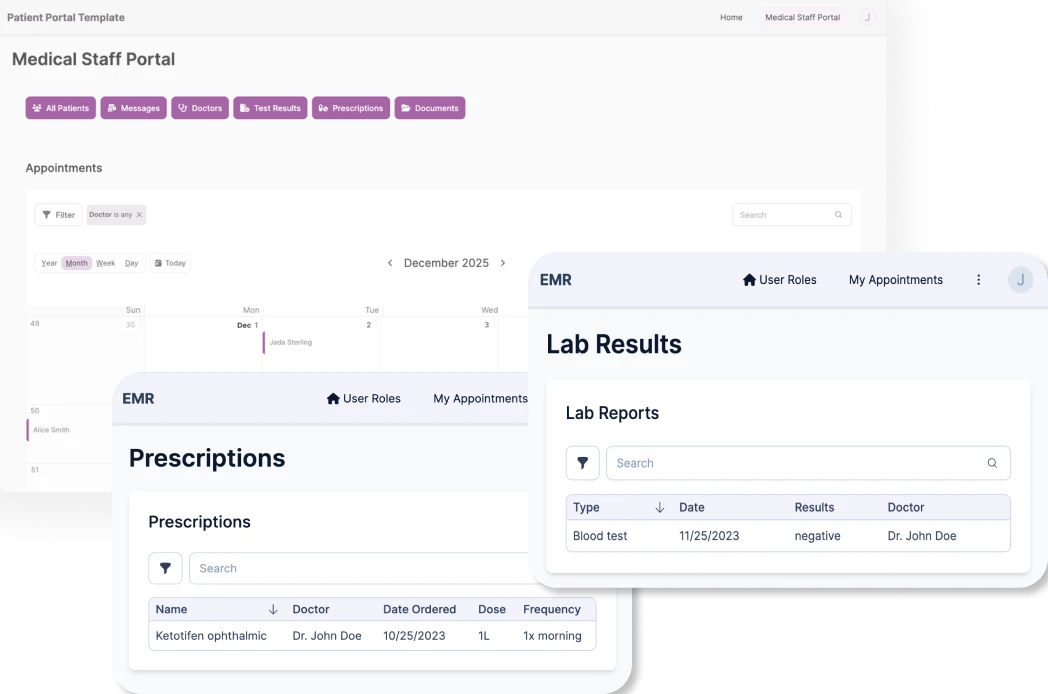The width and height of the screenshot is (1048, 694).
Task: Click the Filter button in Appointments
Action: [58, 215]
